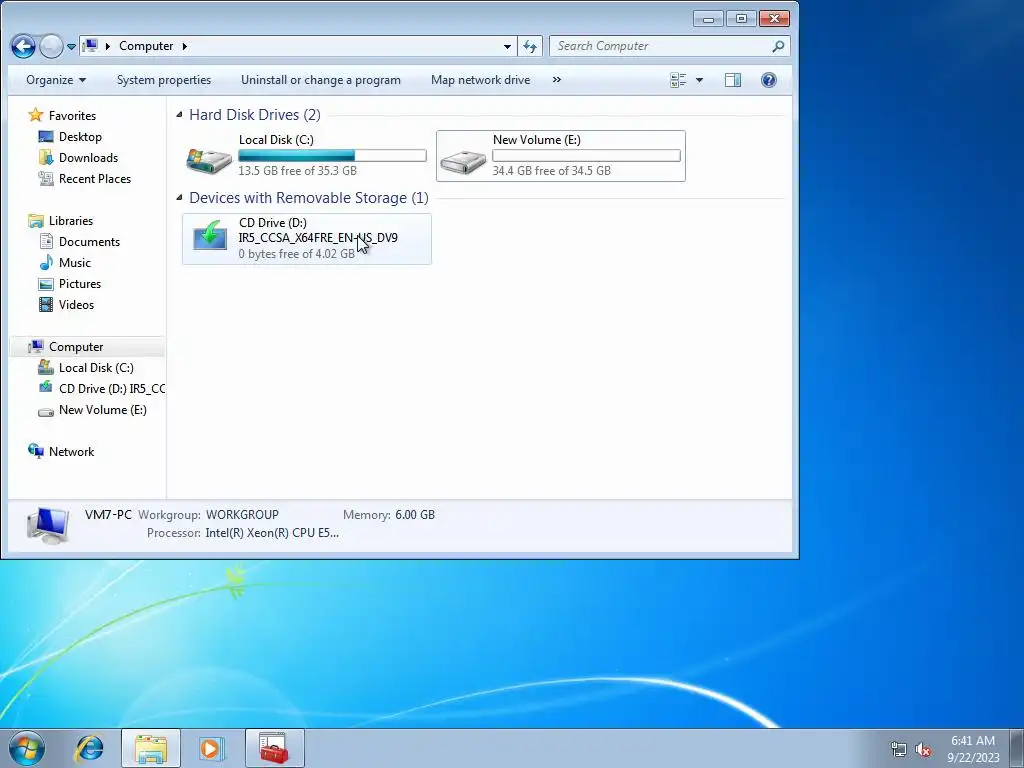Collapse Devices with Removable Storage group
This screenshot has width=1024, height=768.
click(180, 197)
